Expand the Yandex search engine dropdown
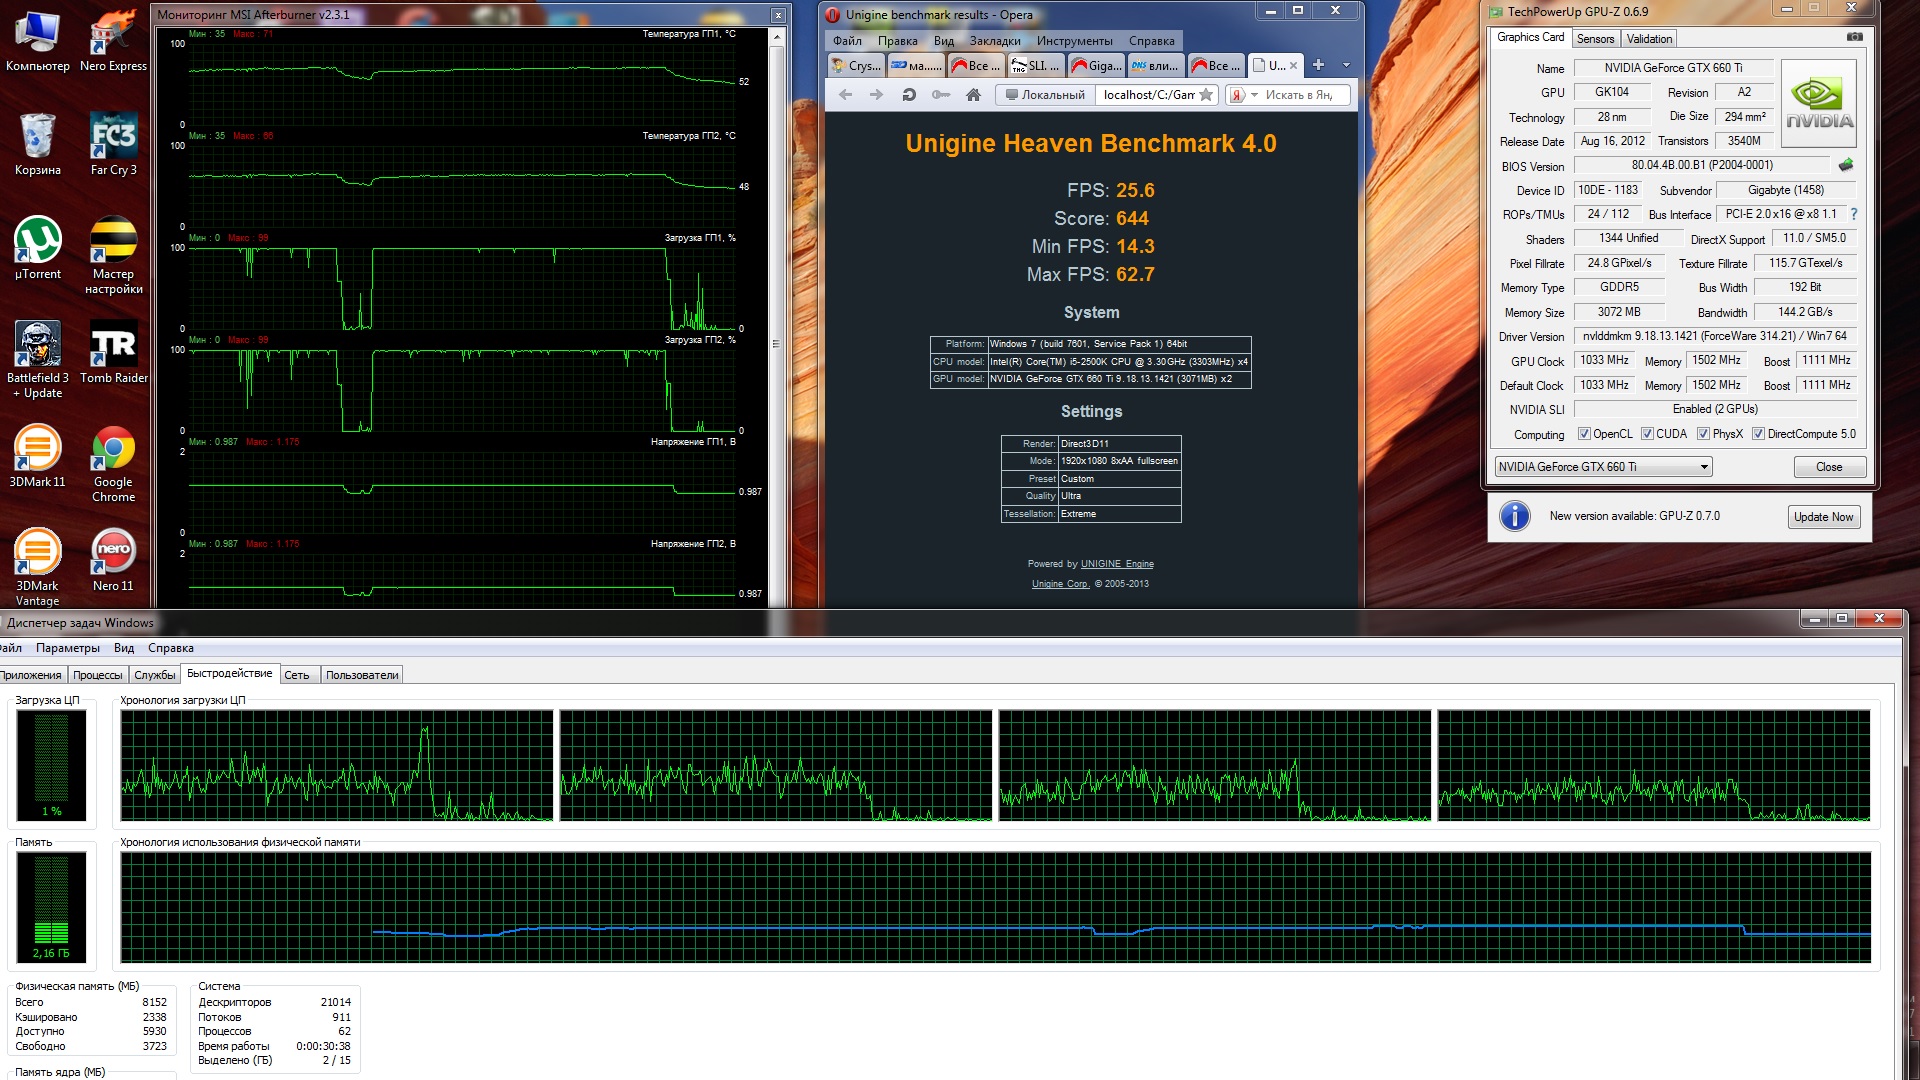The width and height of the screenshot is (1920, 1080). click(1254, 95)
